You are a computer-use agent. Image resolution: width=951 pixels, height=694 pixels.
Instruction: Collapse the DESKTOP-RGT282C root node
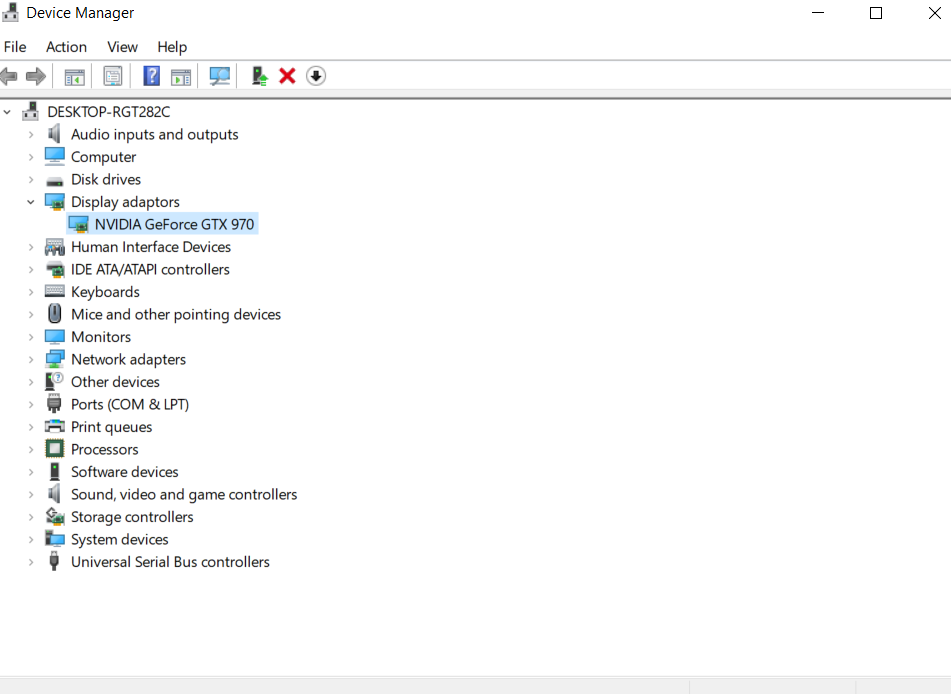point(7,112)
